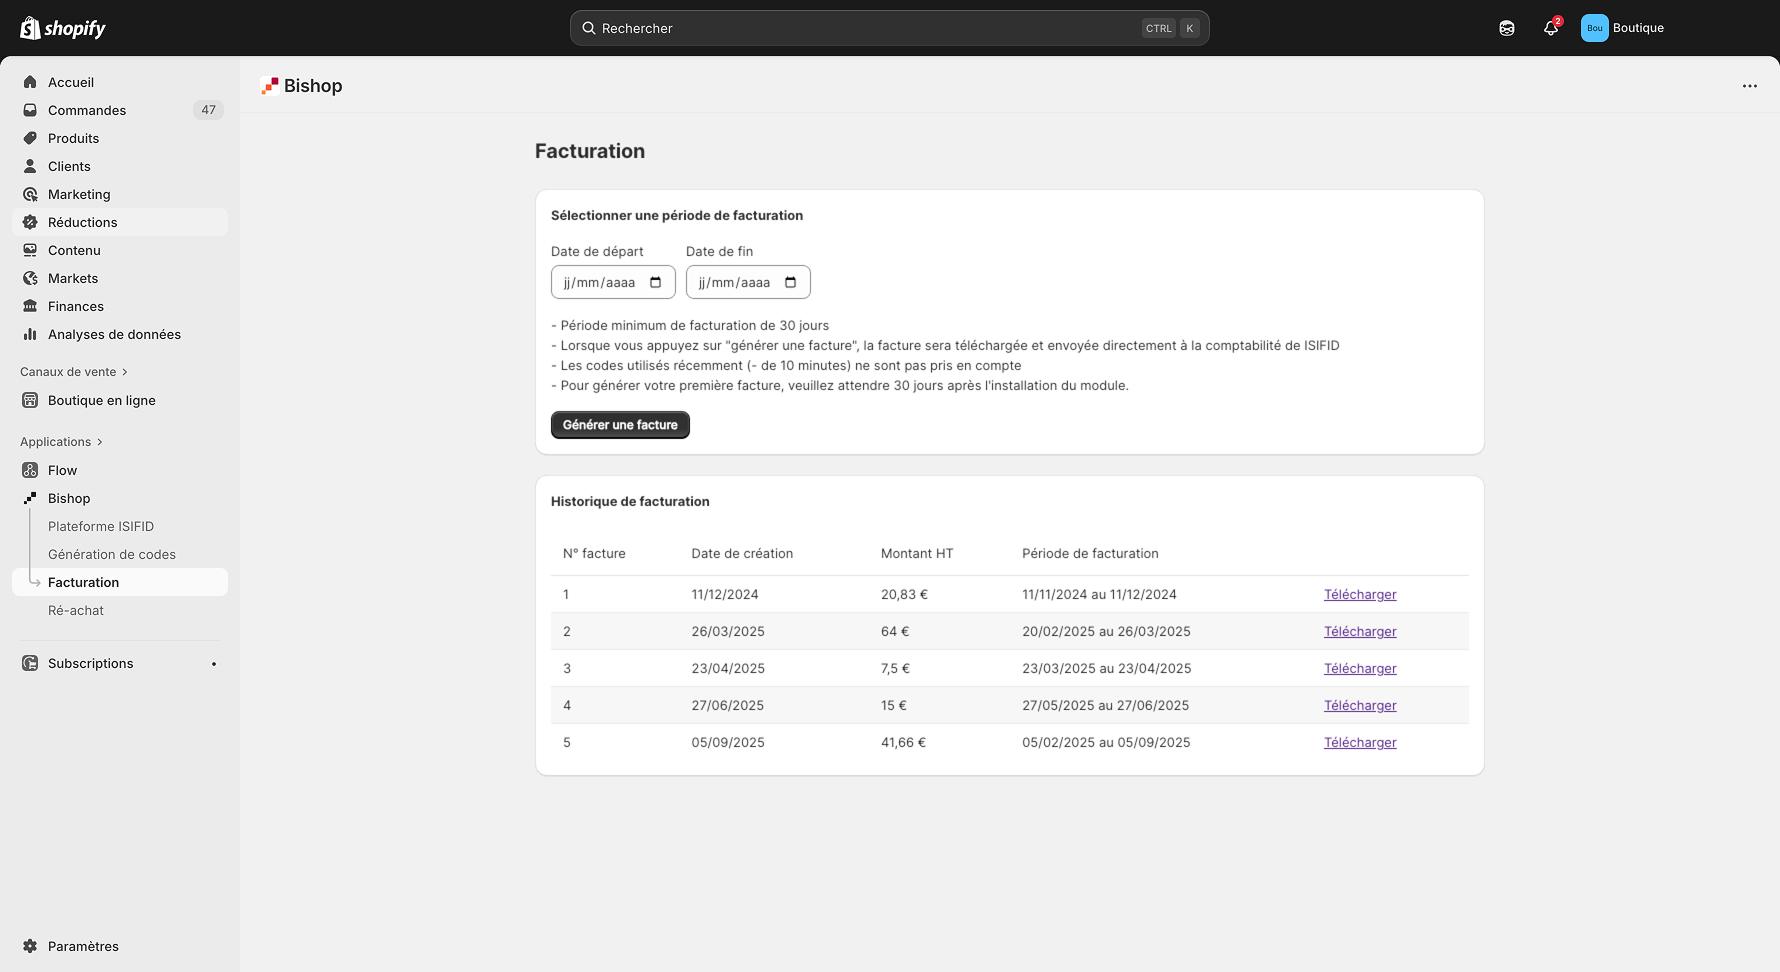This screenshot has height=972, width=1780.
Task: Open Génération de codes submenu item
Action: pos(112,554)
